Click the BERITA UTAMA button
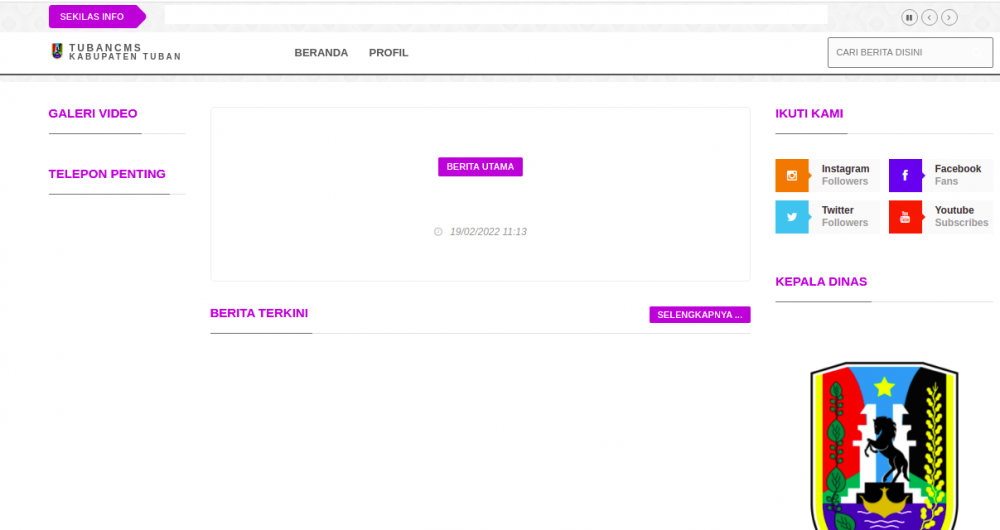 [x=480, y=166]
